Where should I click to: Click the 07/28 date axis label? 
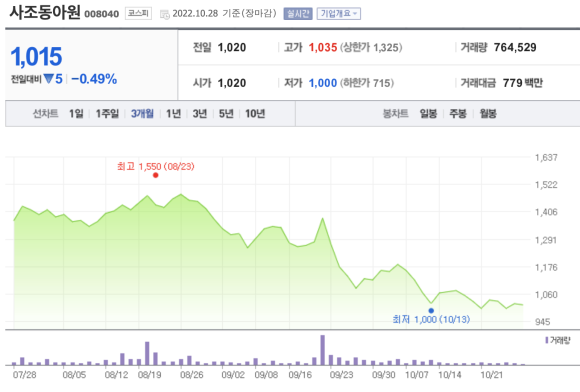(25, 375)
